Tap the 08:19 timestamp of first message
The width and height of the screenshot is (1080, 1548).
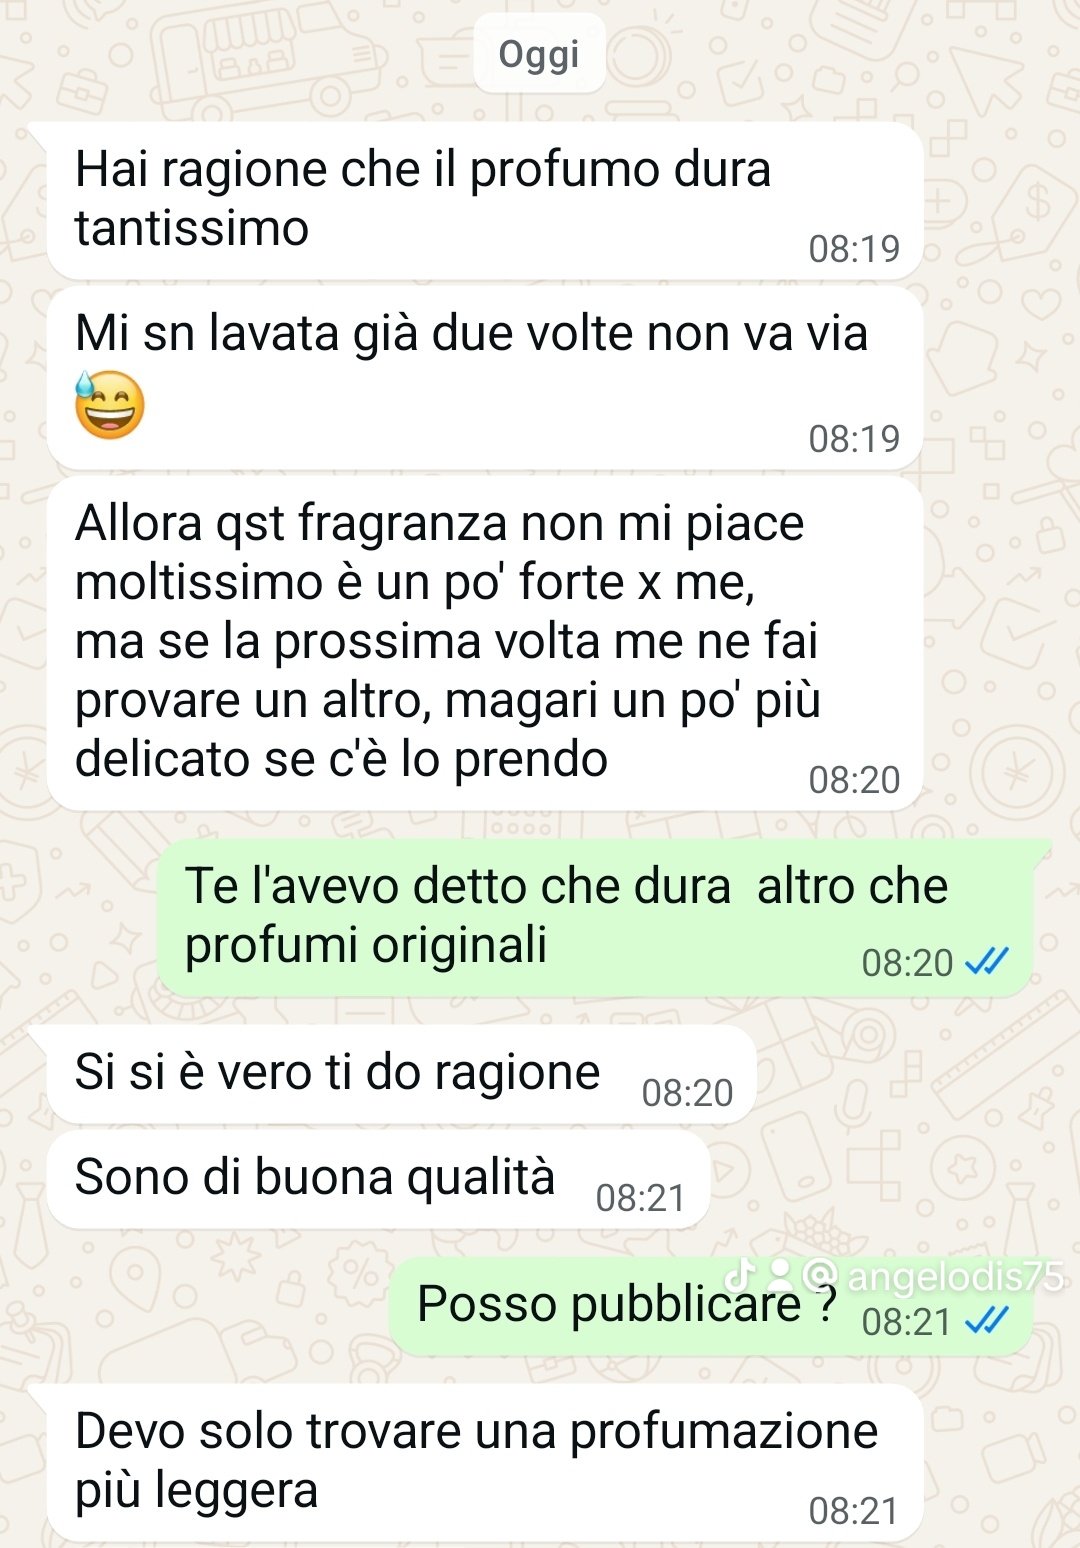(854, 249)
